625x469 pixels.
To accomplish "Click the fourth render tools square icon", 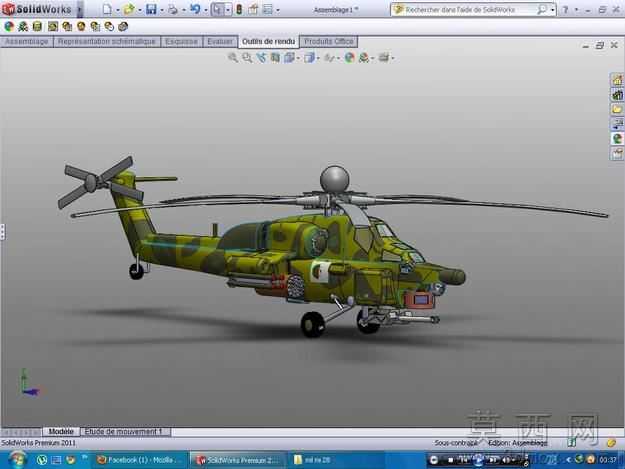I will [53, 27].
